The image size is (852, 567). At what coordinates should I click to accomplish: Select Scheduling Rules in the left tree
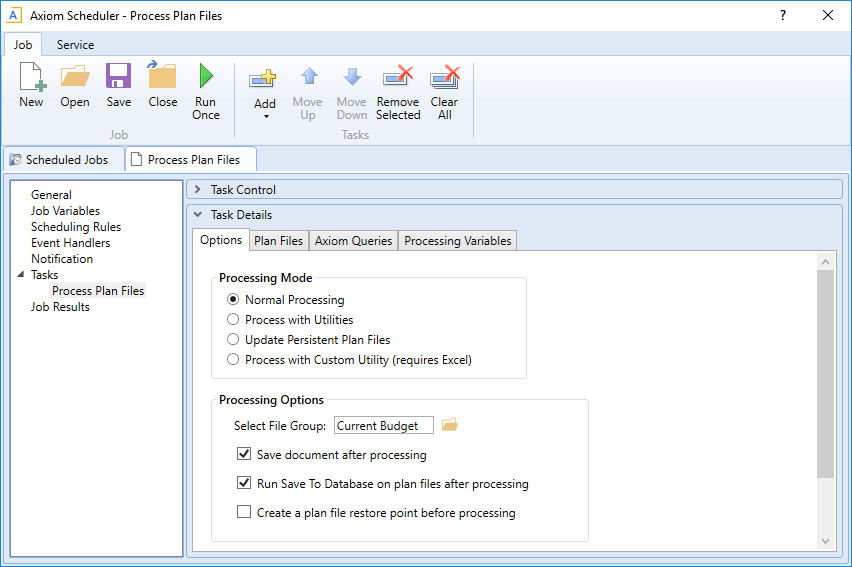[x=76, y=227]
